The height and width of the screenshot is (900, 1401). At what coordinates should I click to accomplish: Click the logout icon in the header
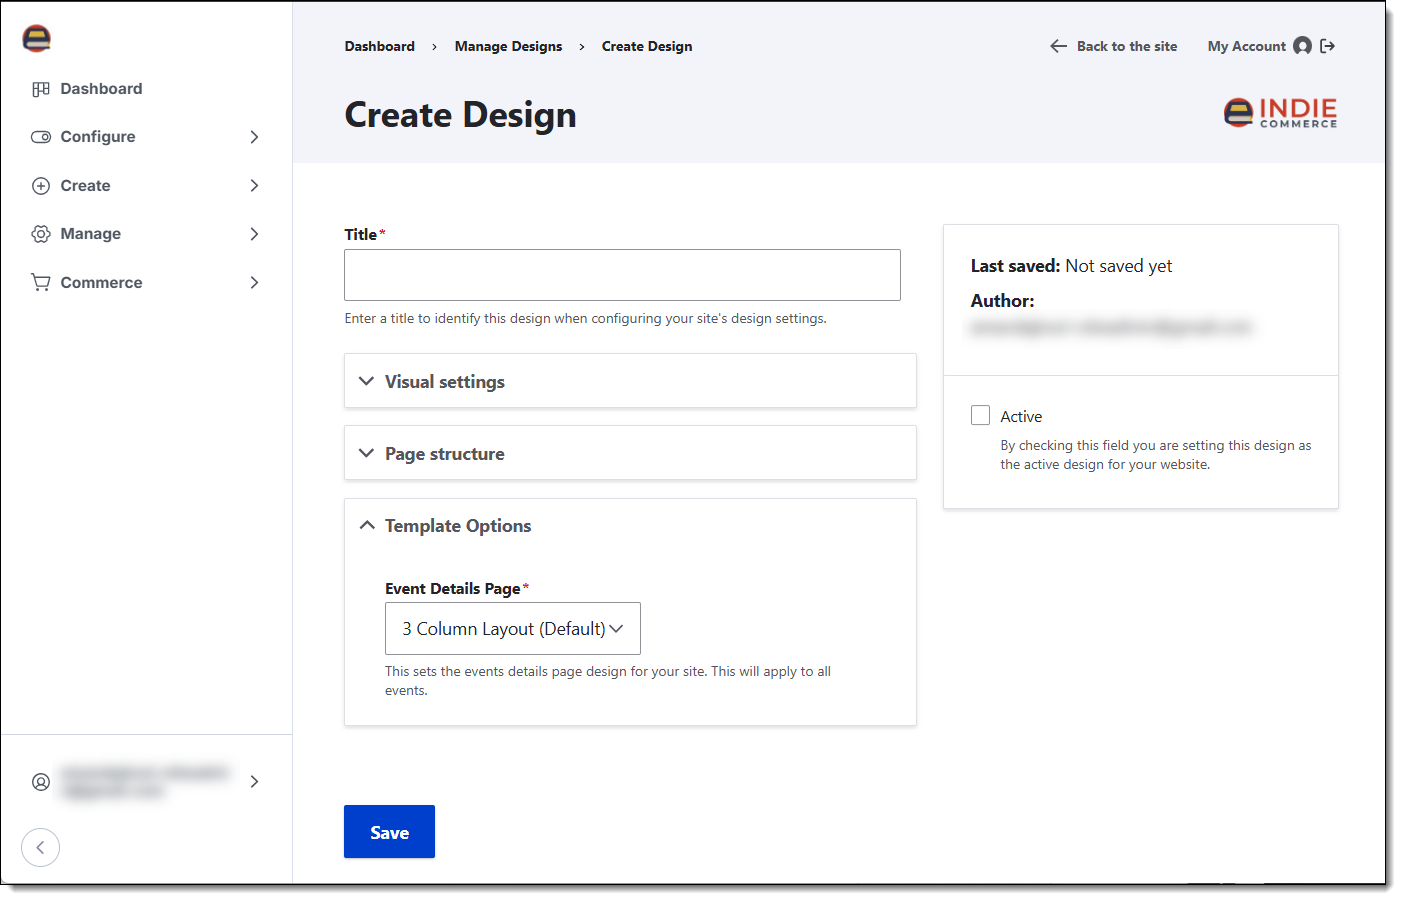click(x=1328, y=46)
